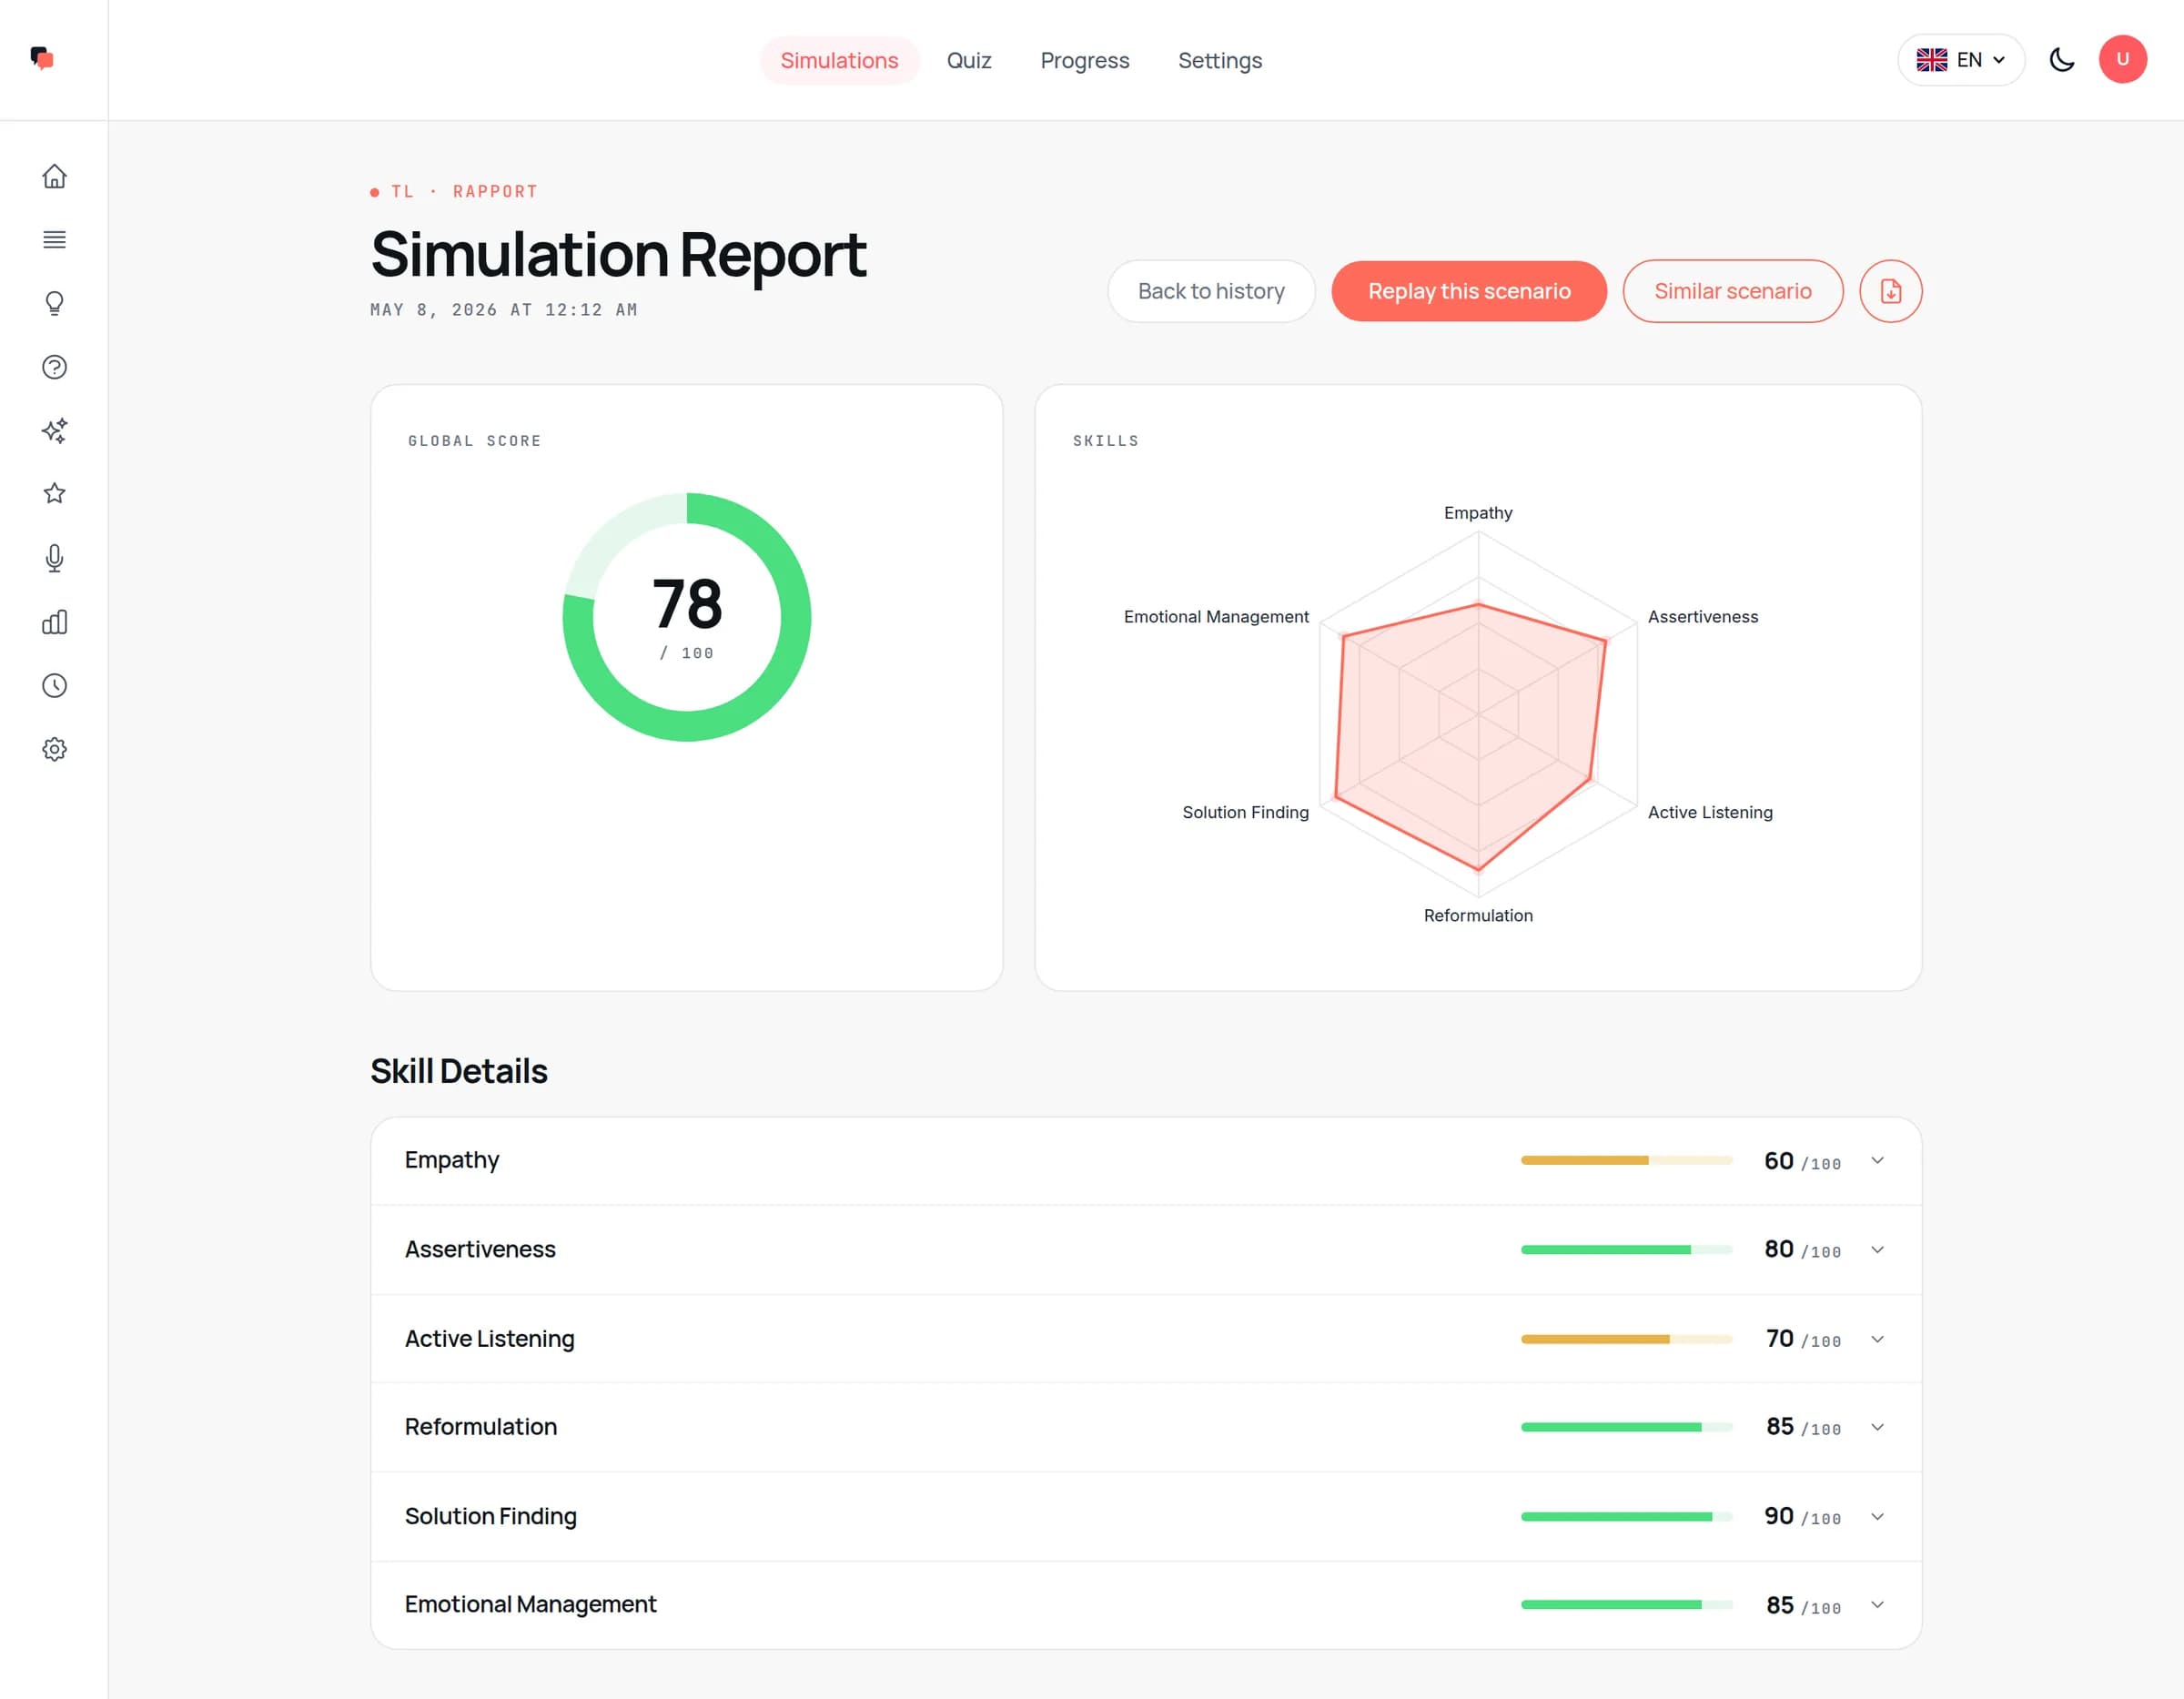2184x1699 pixels.
Task: Open the user avatar U
Action: [x=2122, y=59]
